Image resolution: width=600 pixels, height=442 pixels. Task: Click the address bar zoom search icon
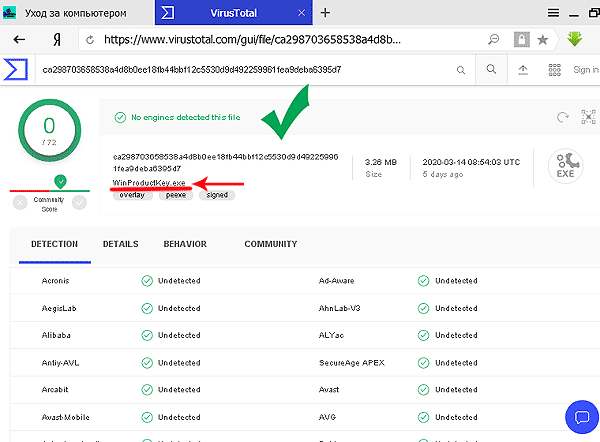tap(494, 39)
